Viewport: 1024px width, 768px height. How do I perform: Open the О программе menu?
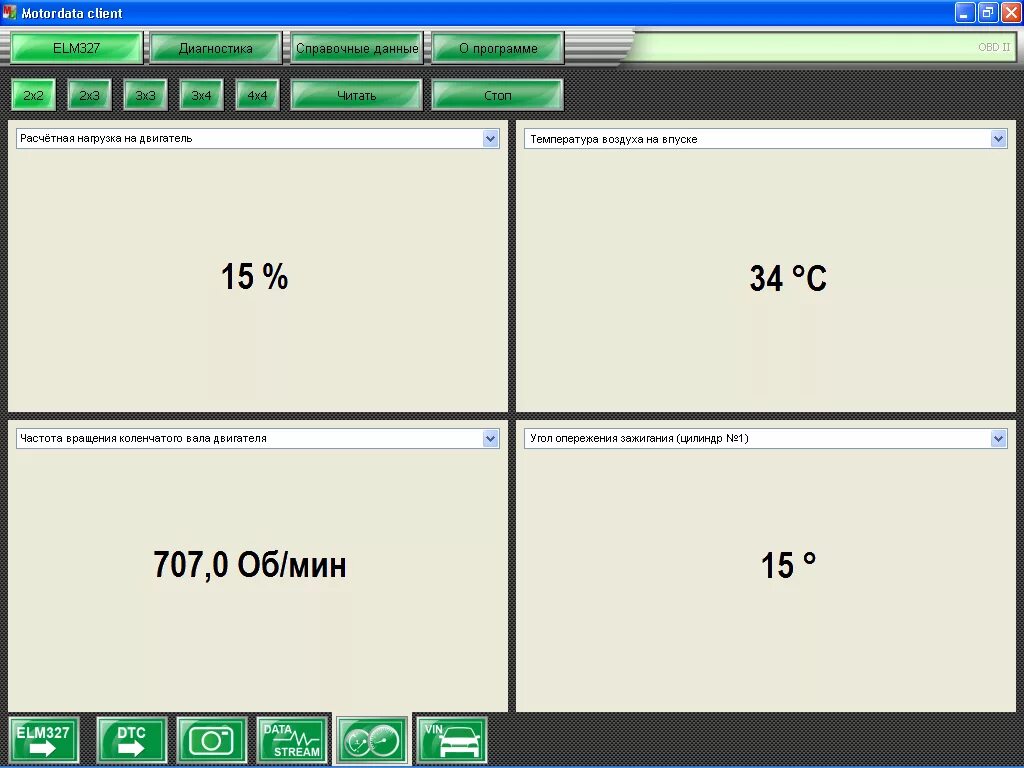click(x=498, y=48)
